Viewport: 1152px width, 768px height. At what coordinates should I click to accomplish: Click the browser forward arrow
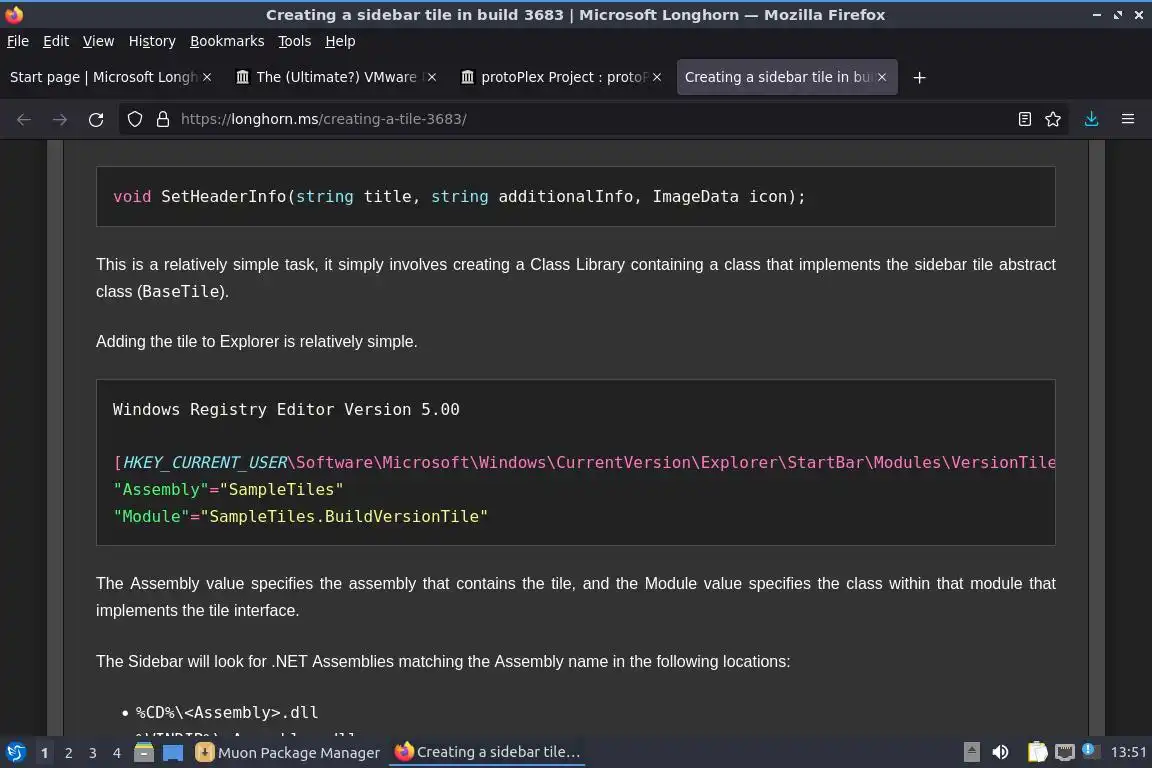point(60,119)
